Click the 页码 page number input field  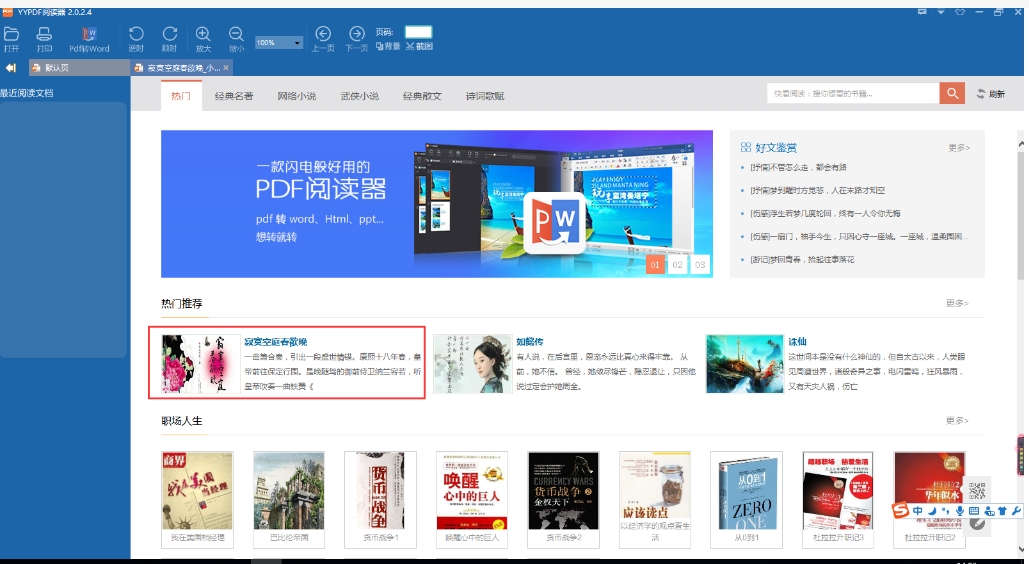point(418,32)
